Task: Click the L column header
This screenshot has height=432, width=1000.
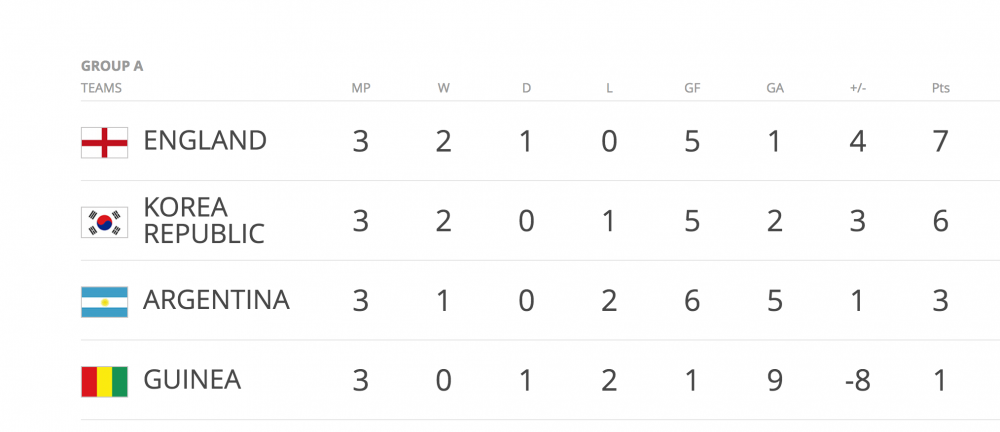Action: click(x=609, y=88)
